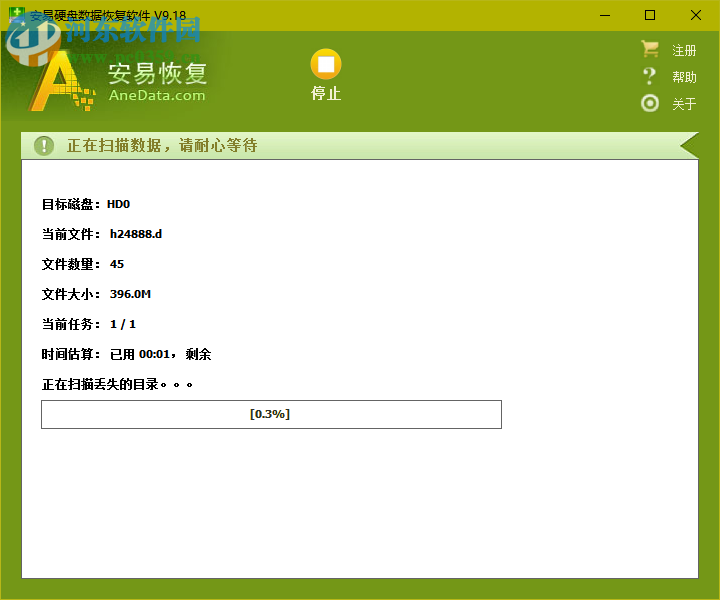Click the 正在扫描数据，请耐心等待 status banner text
720x600 pixels.
[x=162, y=146]
